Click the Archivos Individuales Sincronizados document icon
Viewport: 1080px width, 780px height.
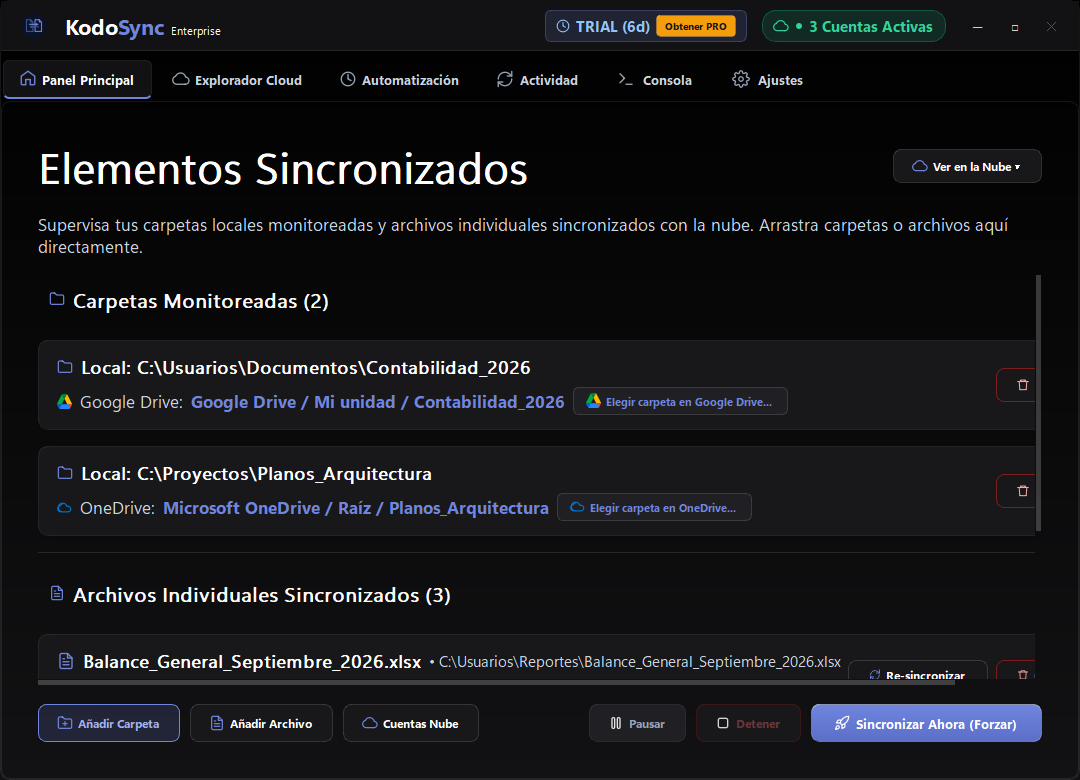point(57,593)
